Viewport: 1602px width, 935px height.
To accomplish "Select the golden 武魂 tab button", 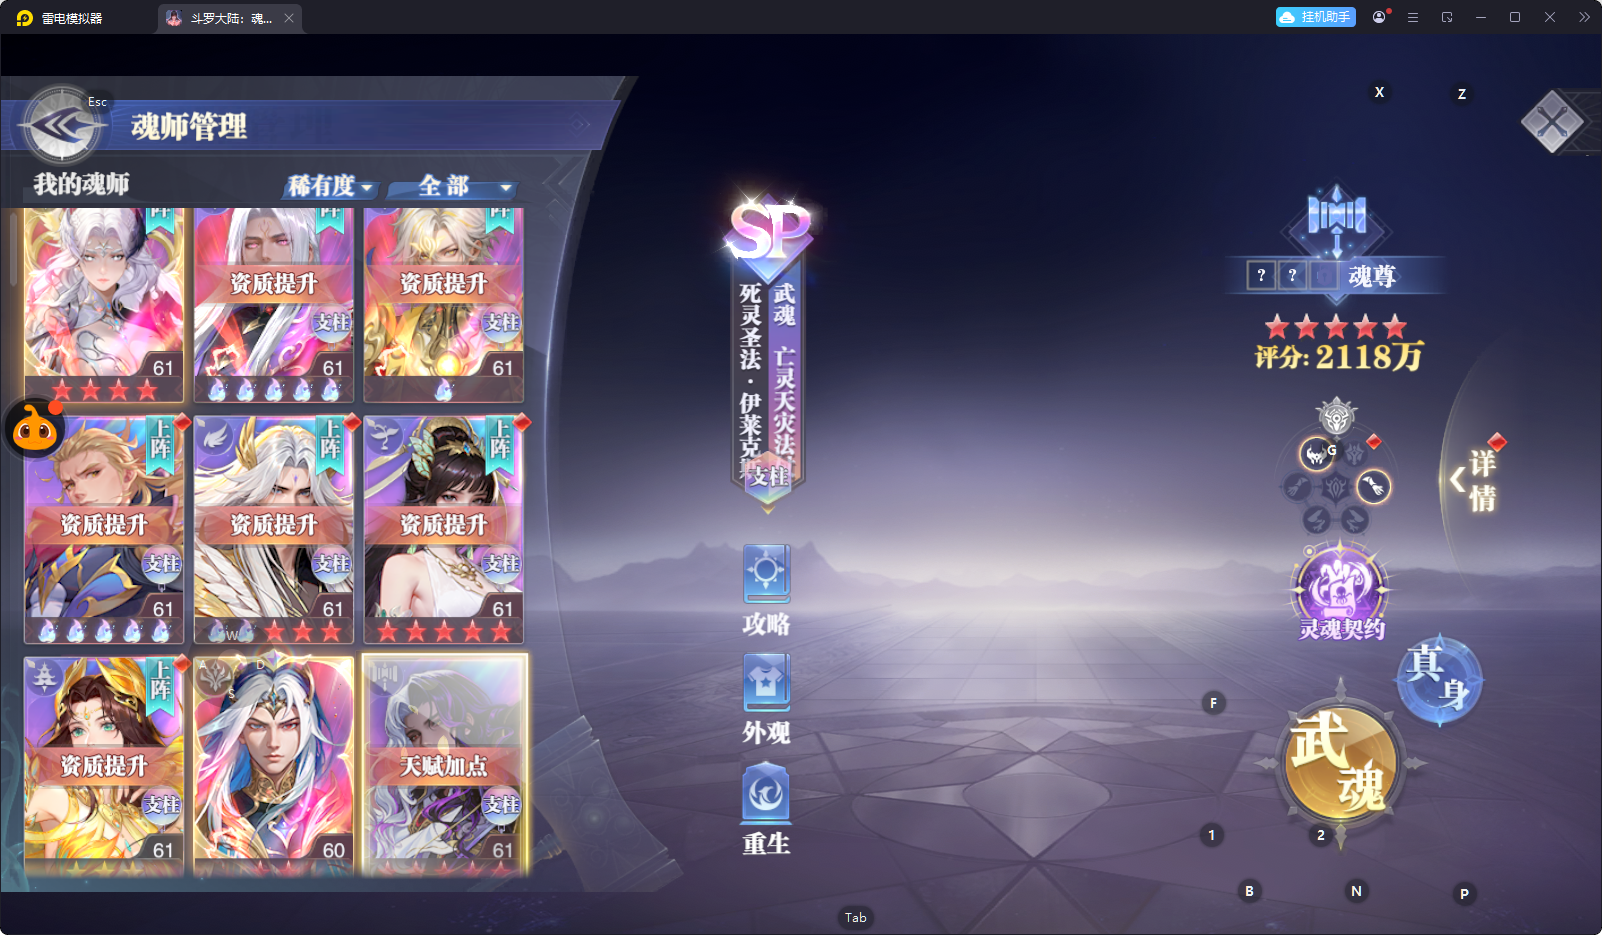I will point(1340,762).
